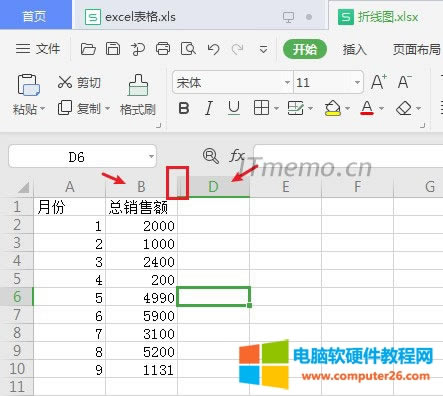Click cell containing 总销售额
Viewport: 443px width, 396px height.
click(x=141, y=207)
